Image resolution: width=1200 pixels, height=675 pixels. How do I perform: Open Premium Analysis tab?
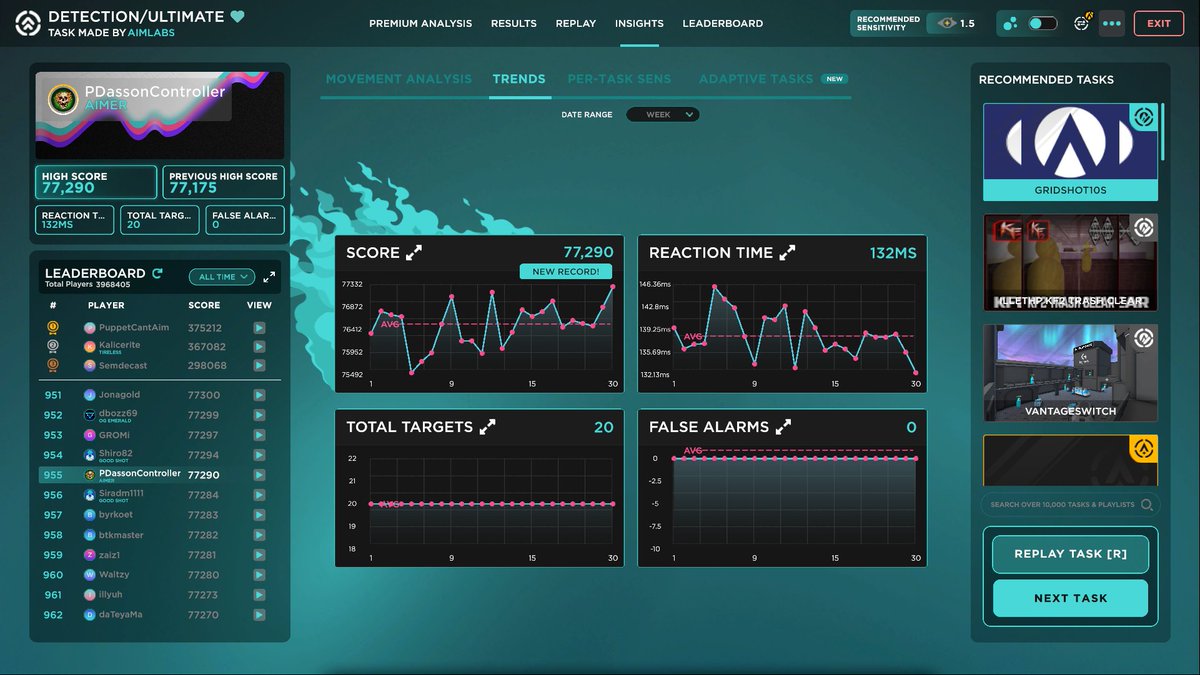click(x=420, y=23)
